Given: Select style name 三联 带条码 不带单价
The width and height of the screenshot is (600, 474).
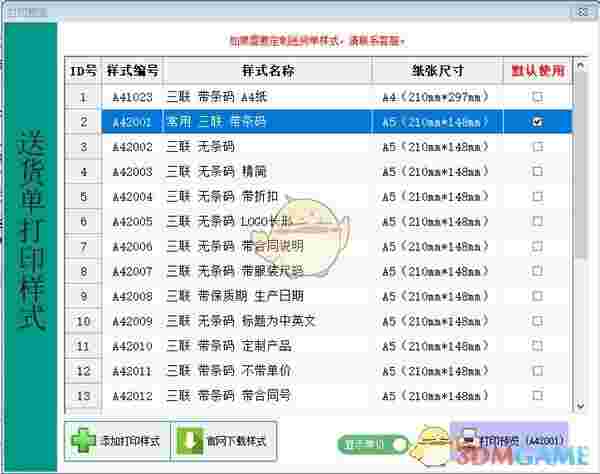Looking at the screenshot, I should point(229,371).
